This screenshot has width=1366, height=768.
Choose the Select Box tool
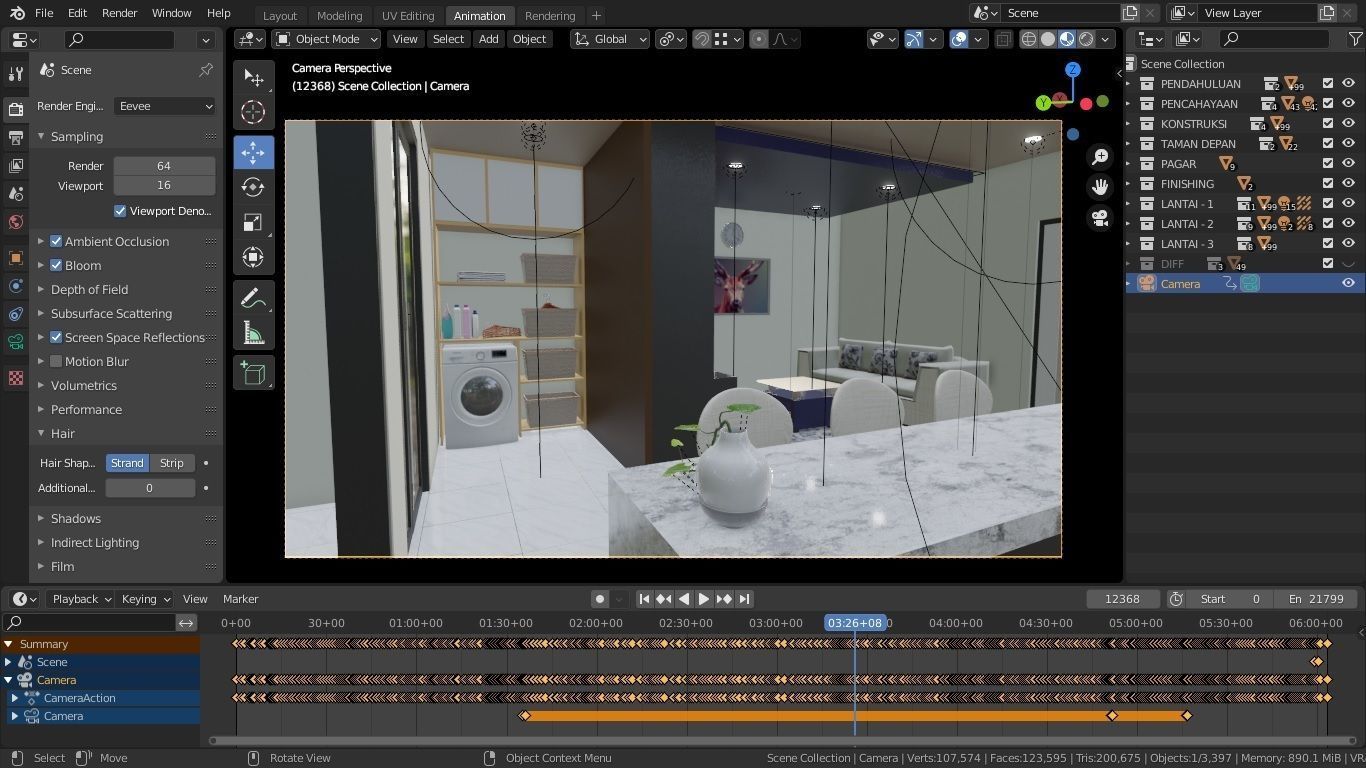click(x=253, y=78)
